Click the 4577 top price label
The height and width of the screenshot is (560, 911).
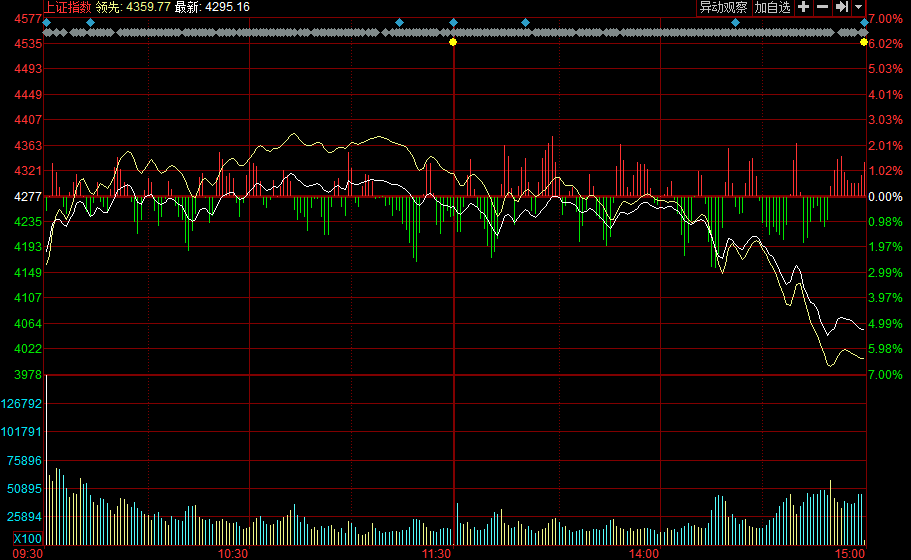(x=28, y=19)
